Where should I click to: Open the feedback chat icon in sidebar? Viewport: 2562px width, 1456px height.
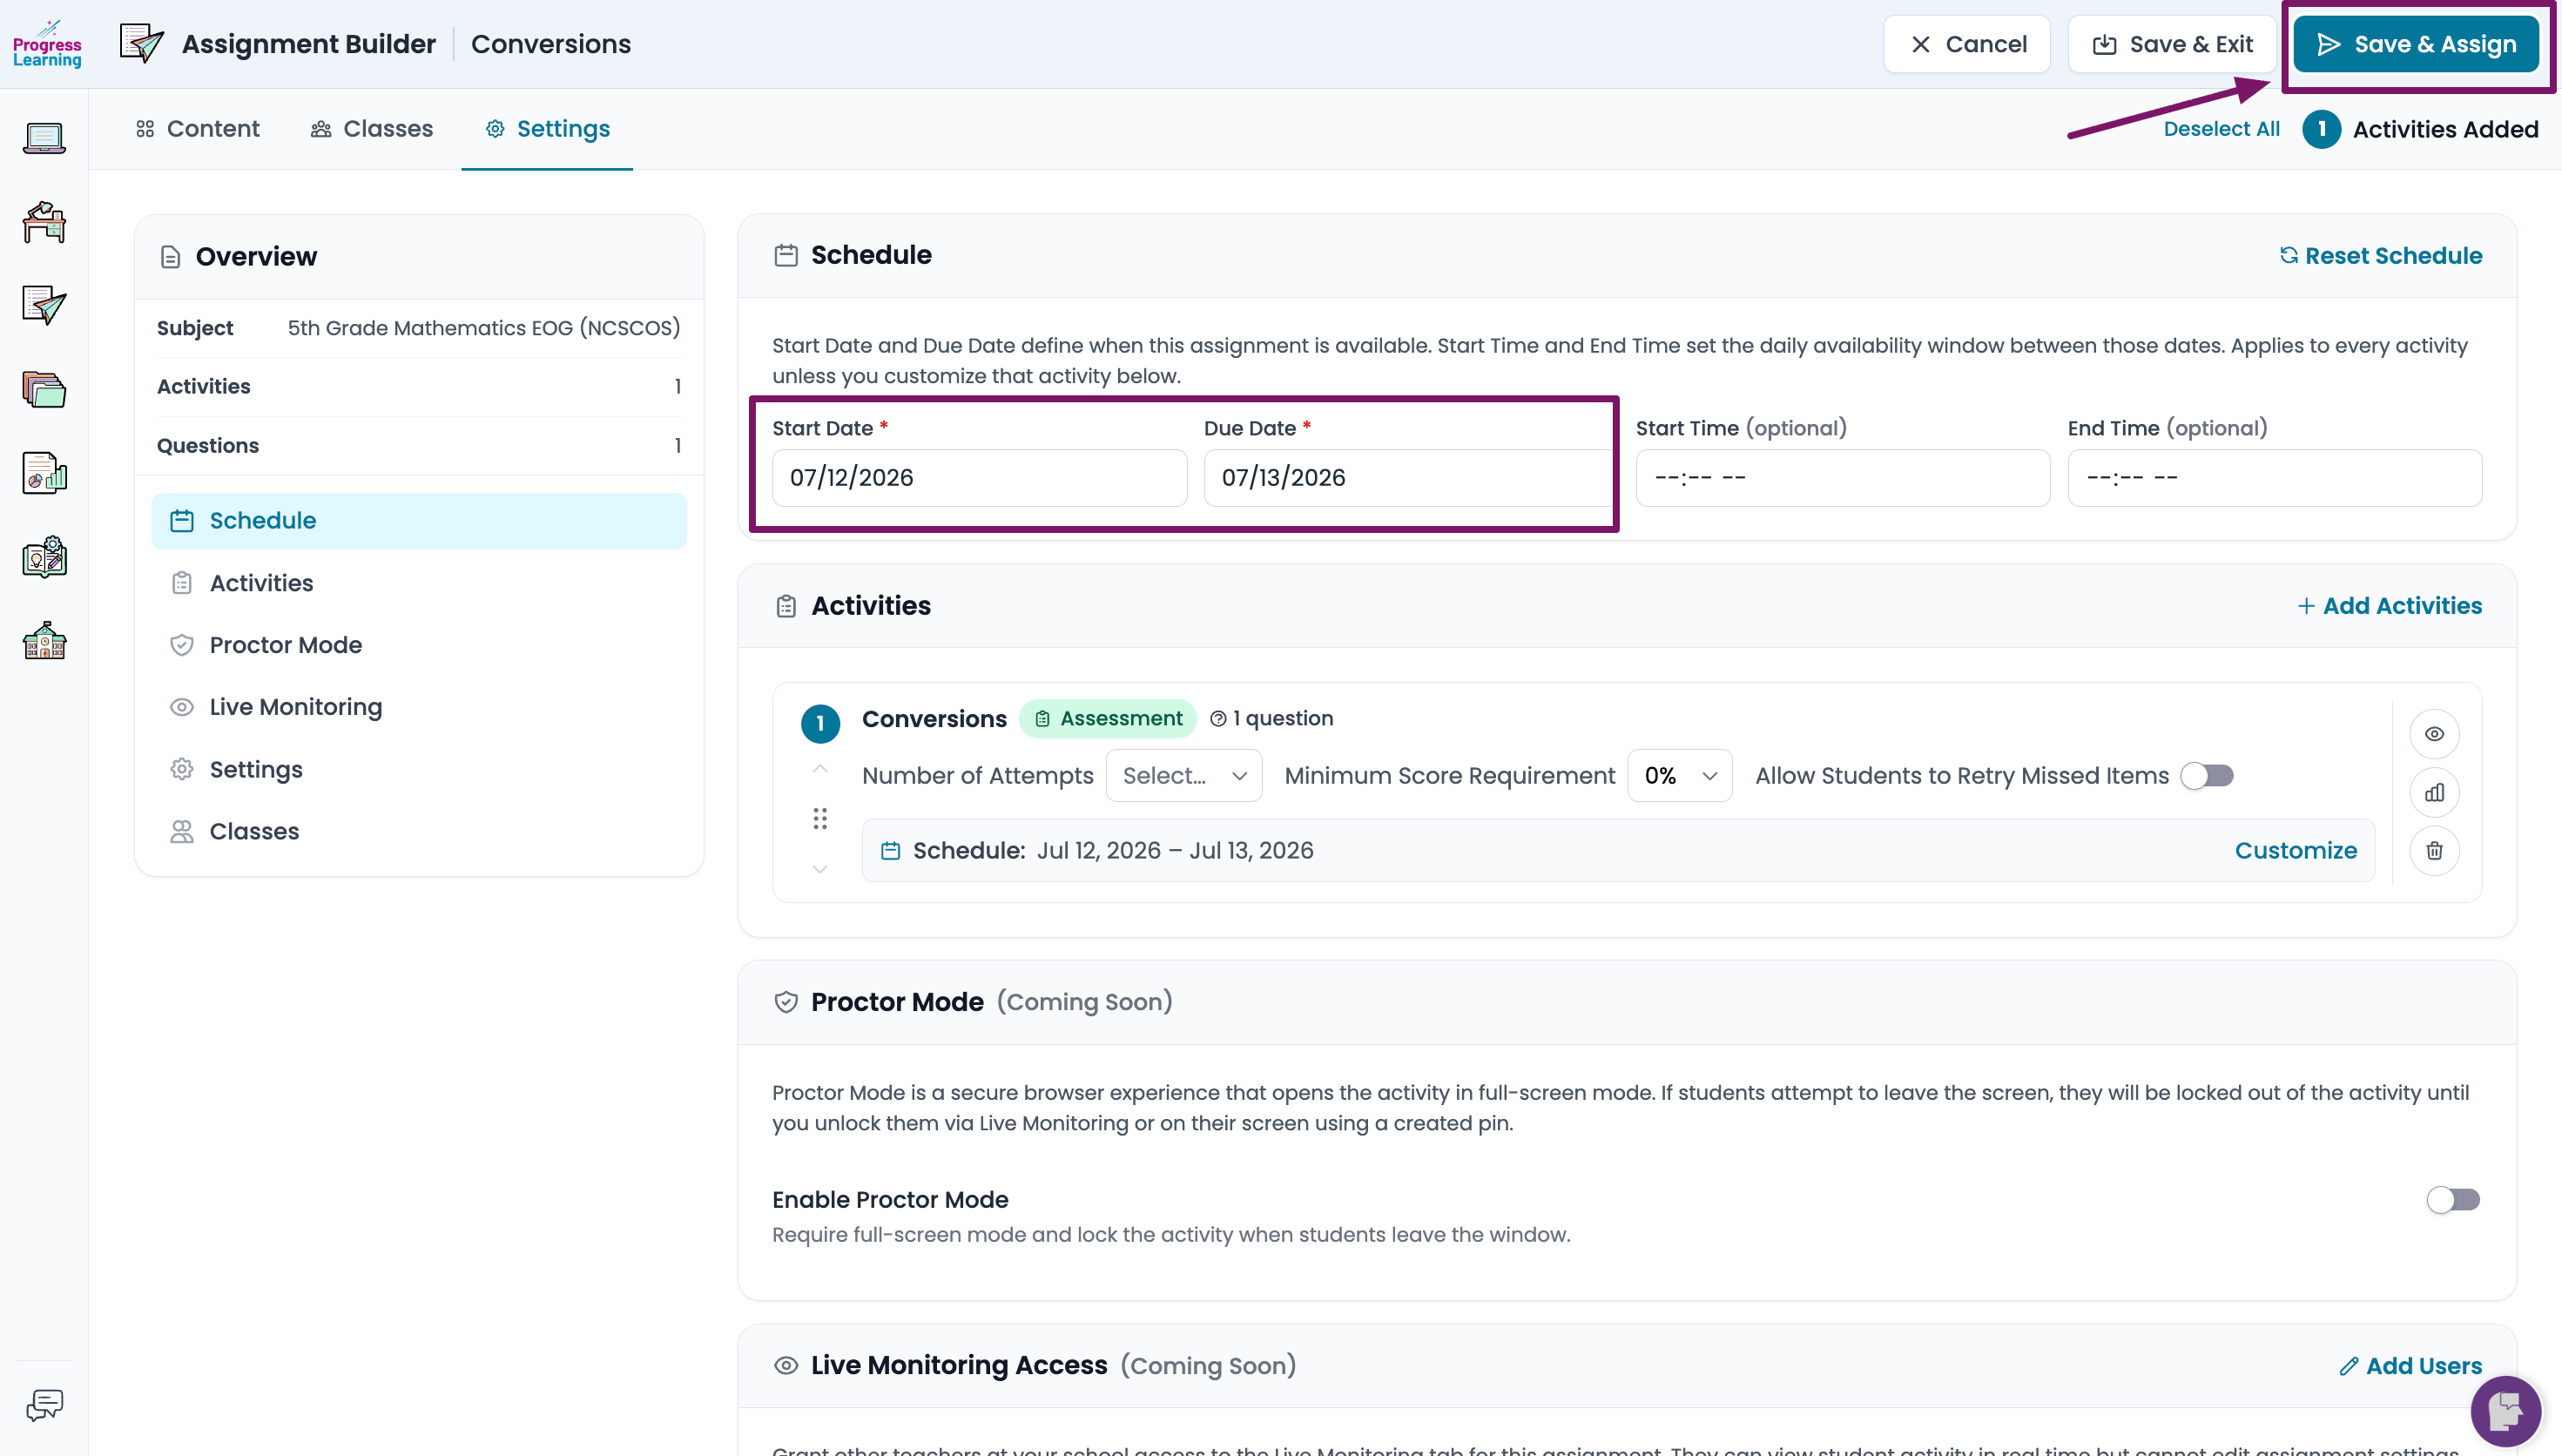(x=44, y=1405)
